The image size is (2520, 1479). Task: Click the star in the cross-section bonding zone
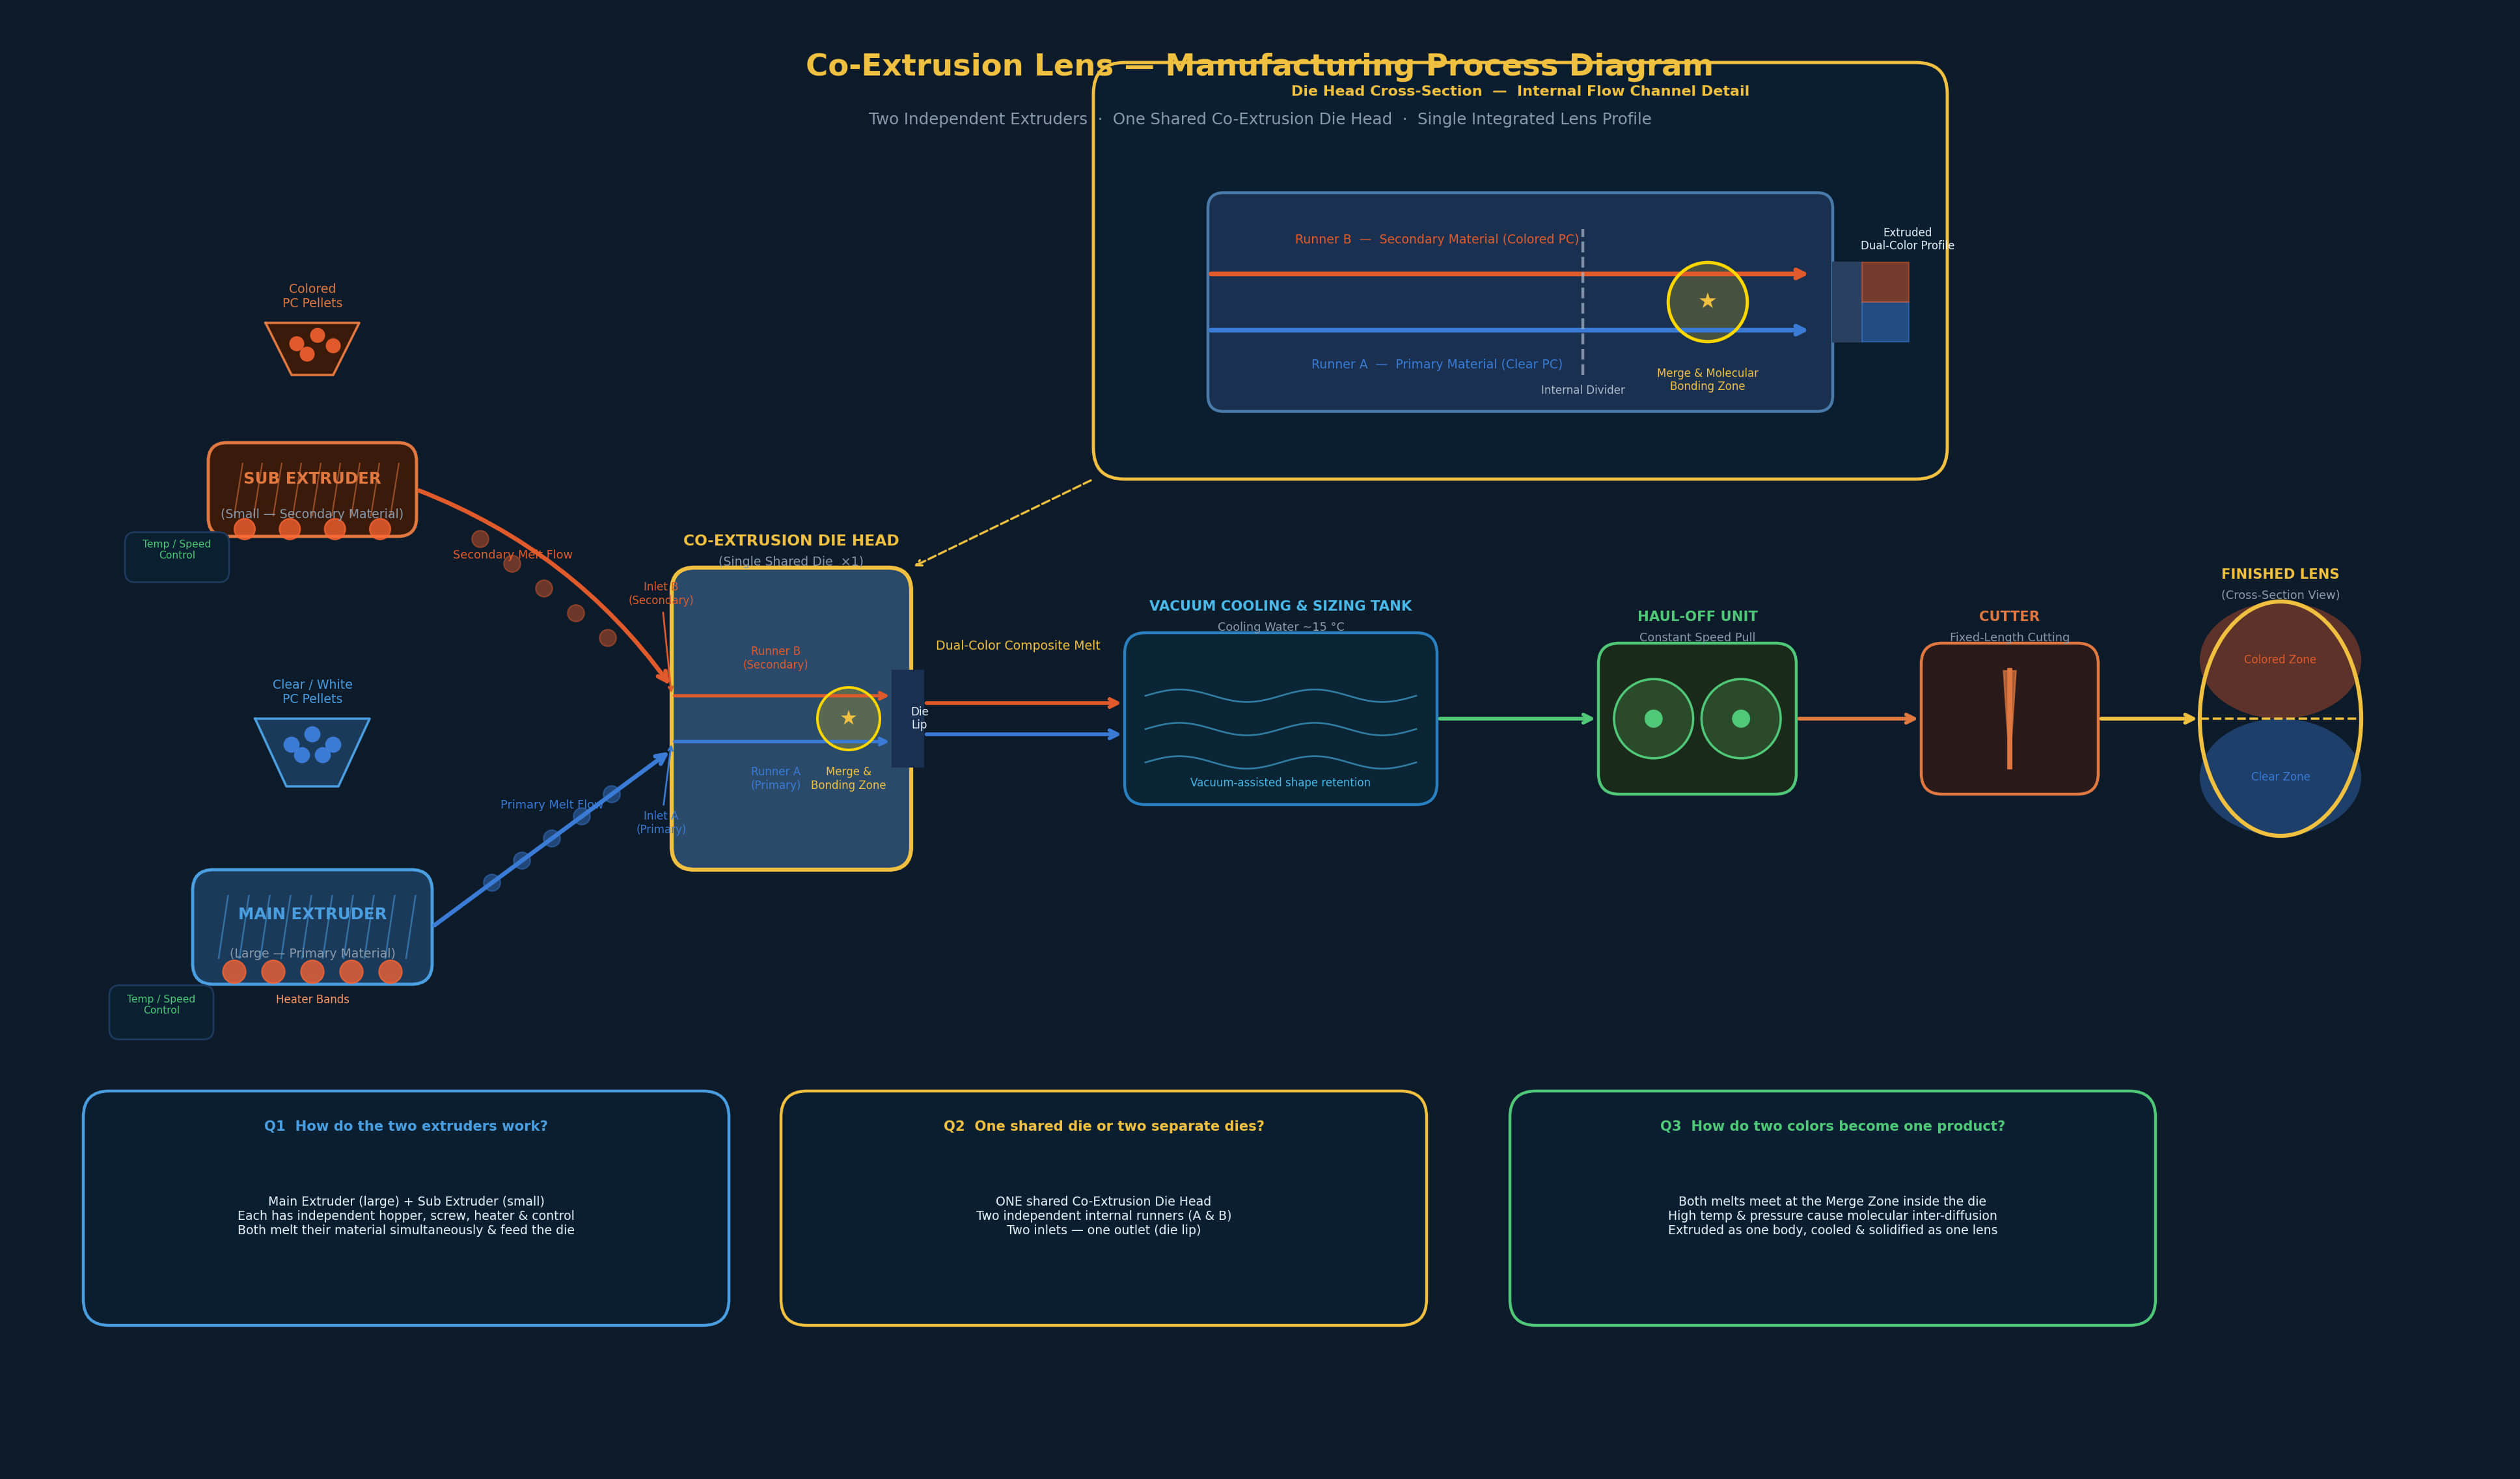(1707, 301)
